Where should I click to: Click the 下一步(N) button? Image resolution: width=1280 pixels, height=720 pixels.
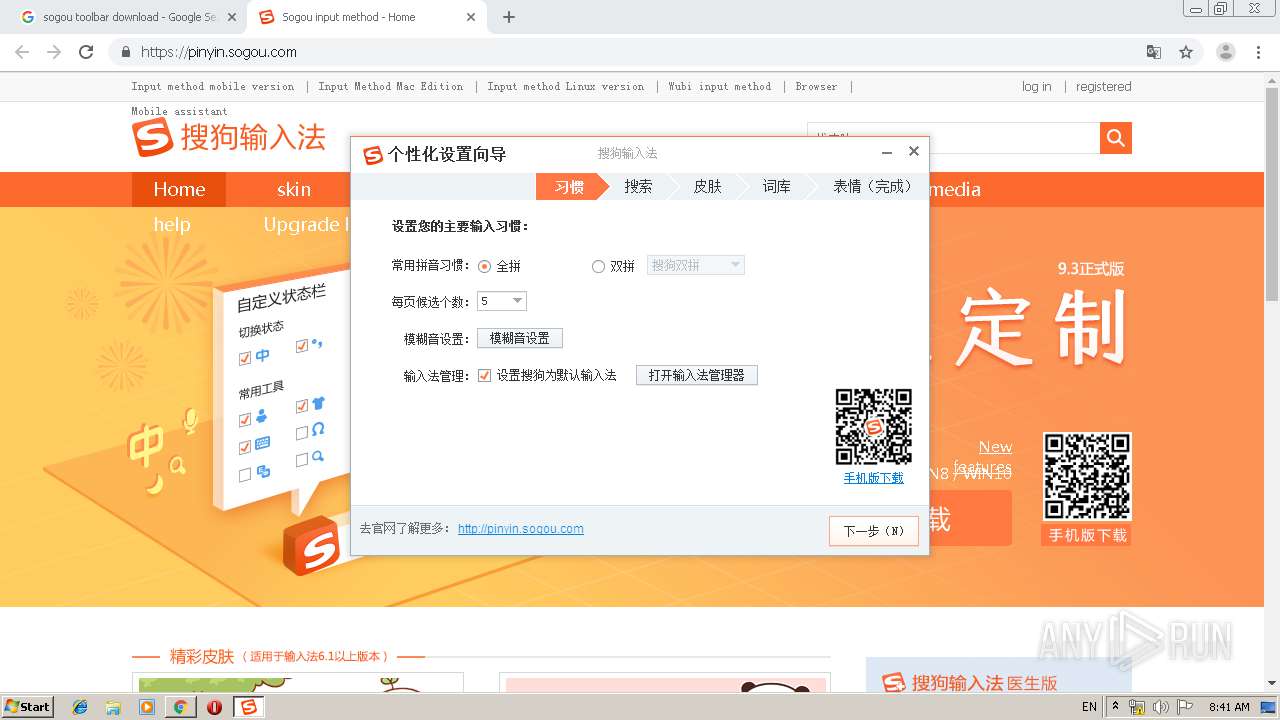[873, 531]
